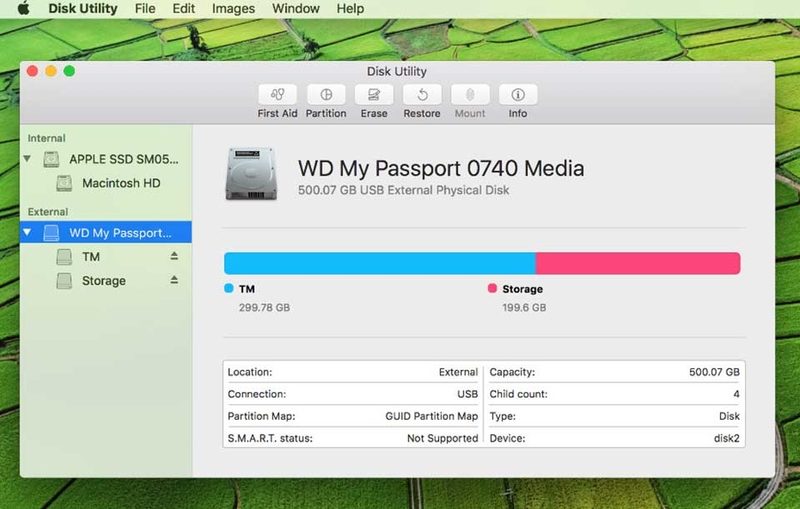
Task: Click the blue TM legend dot
Action: coord(229,288)
